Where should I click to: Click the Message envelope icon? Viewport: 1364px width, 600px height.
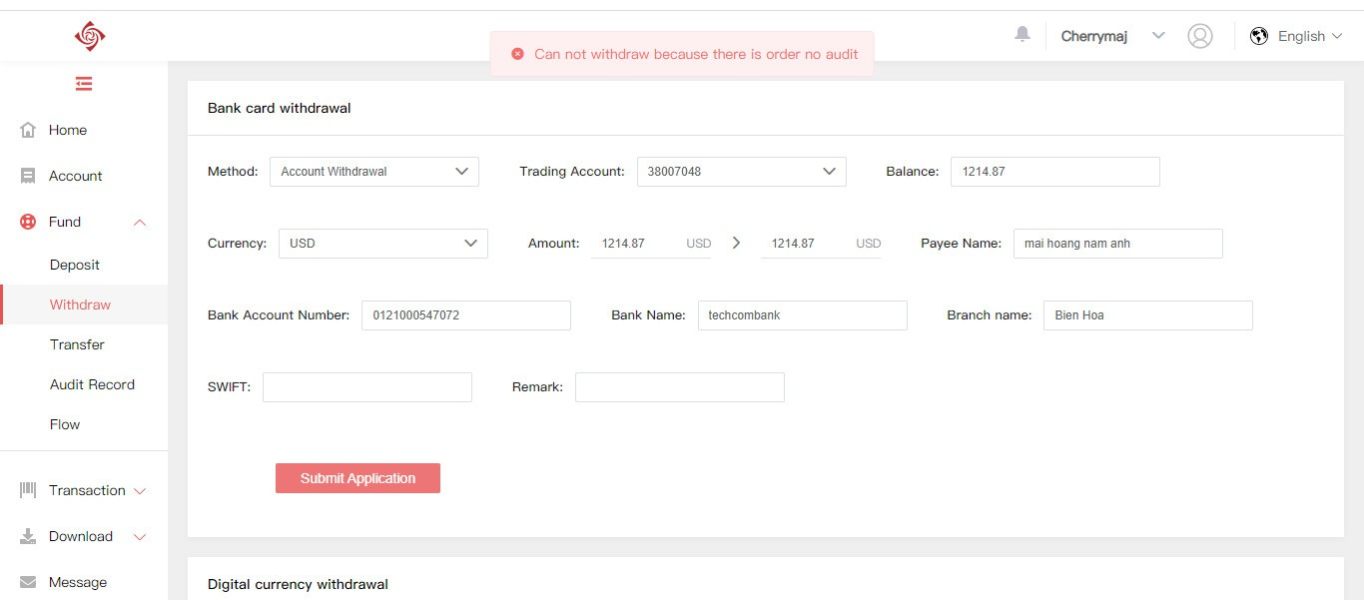pos(28,582)
